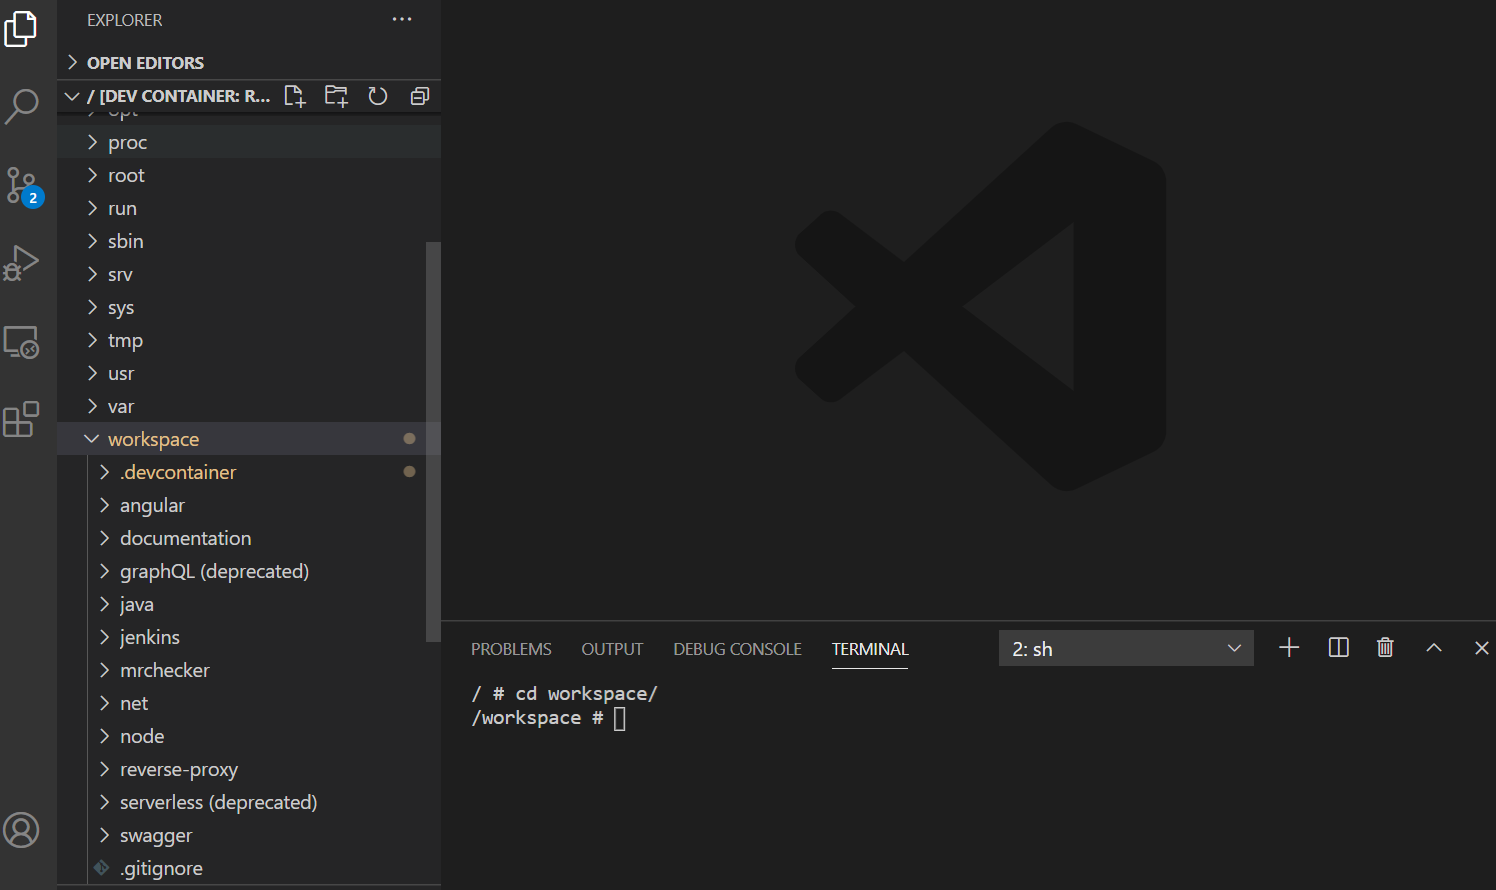Open a new terminal with the plus icon
This screenshot has height=890, width=1496.
pos(1288,647)
